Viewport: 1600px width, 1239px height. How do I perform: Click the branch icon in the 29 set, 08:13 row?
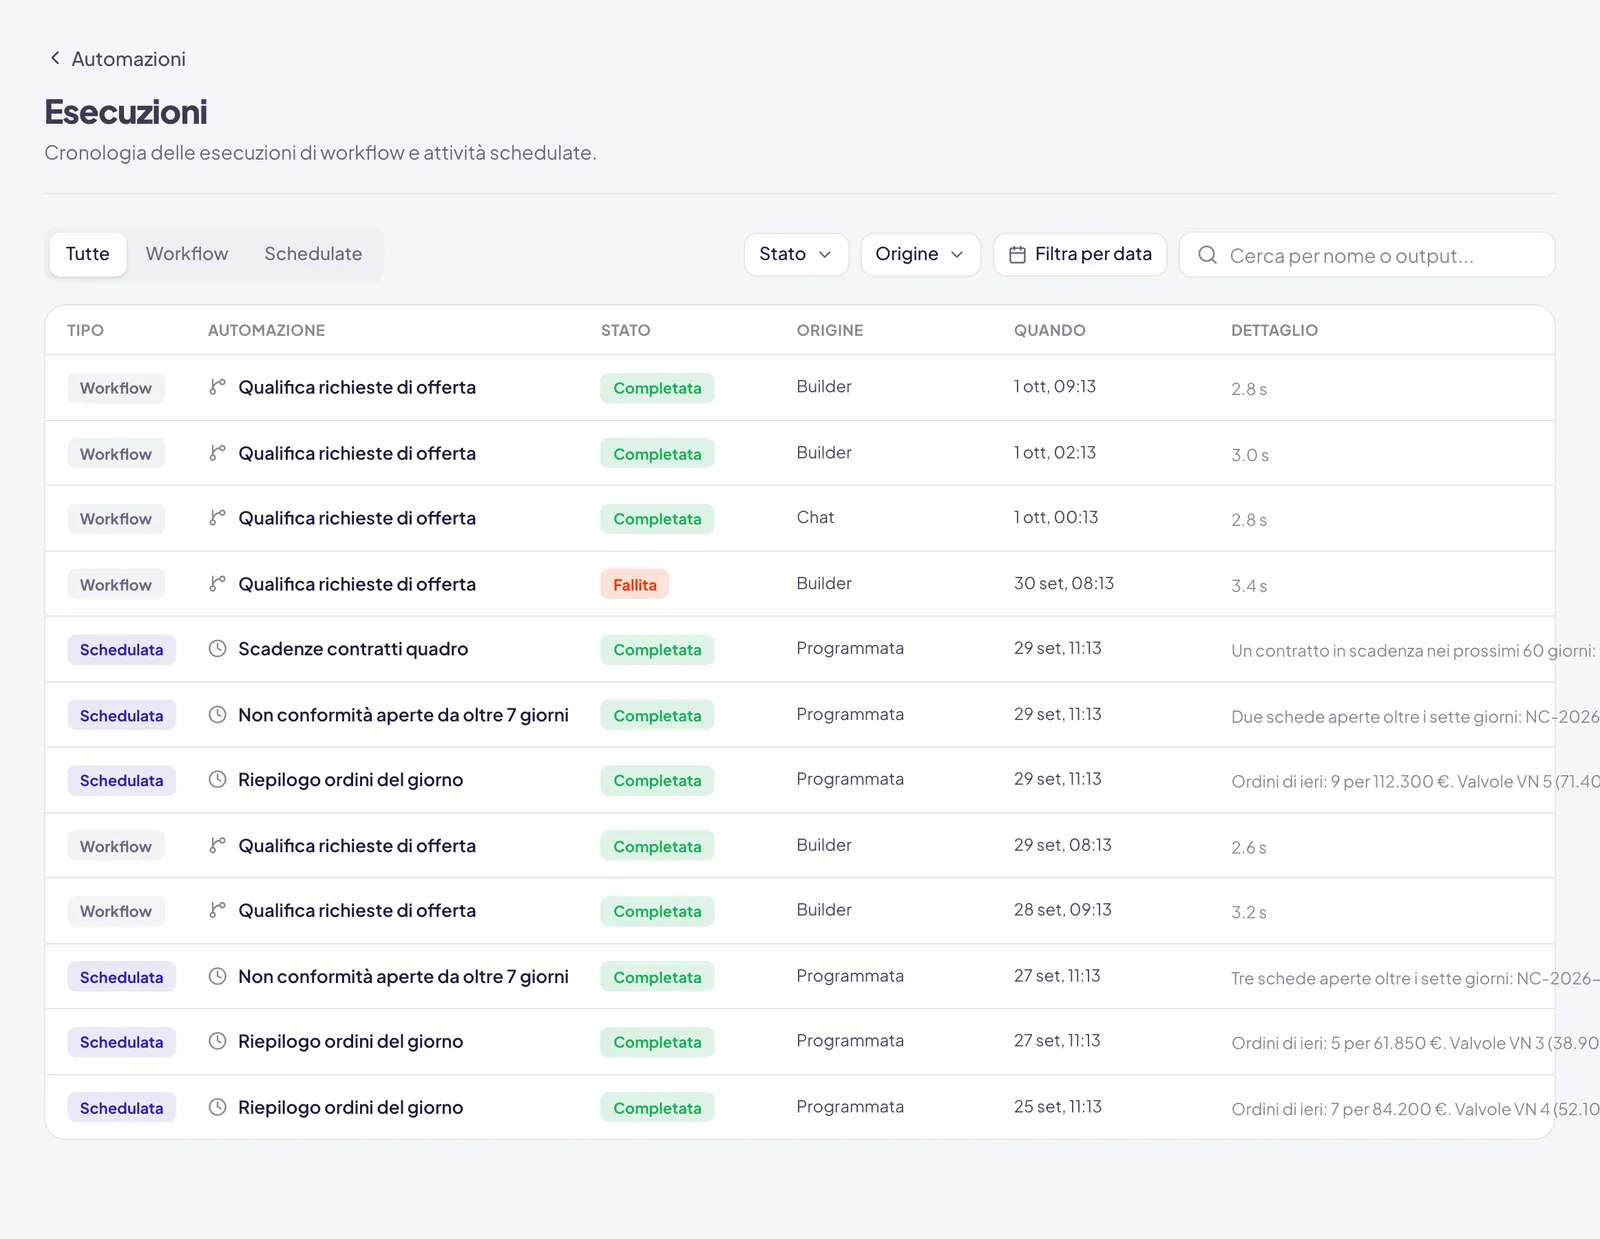(x=217, y=846)
